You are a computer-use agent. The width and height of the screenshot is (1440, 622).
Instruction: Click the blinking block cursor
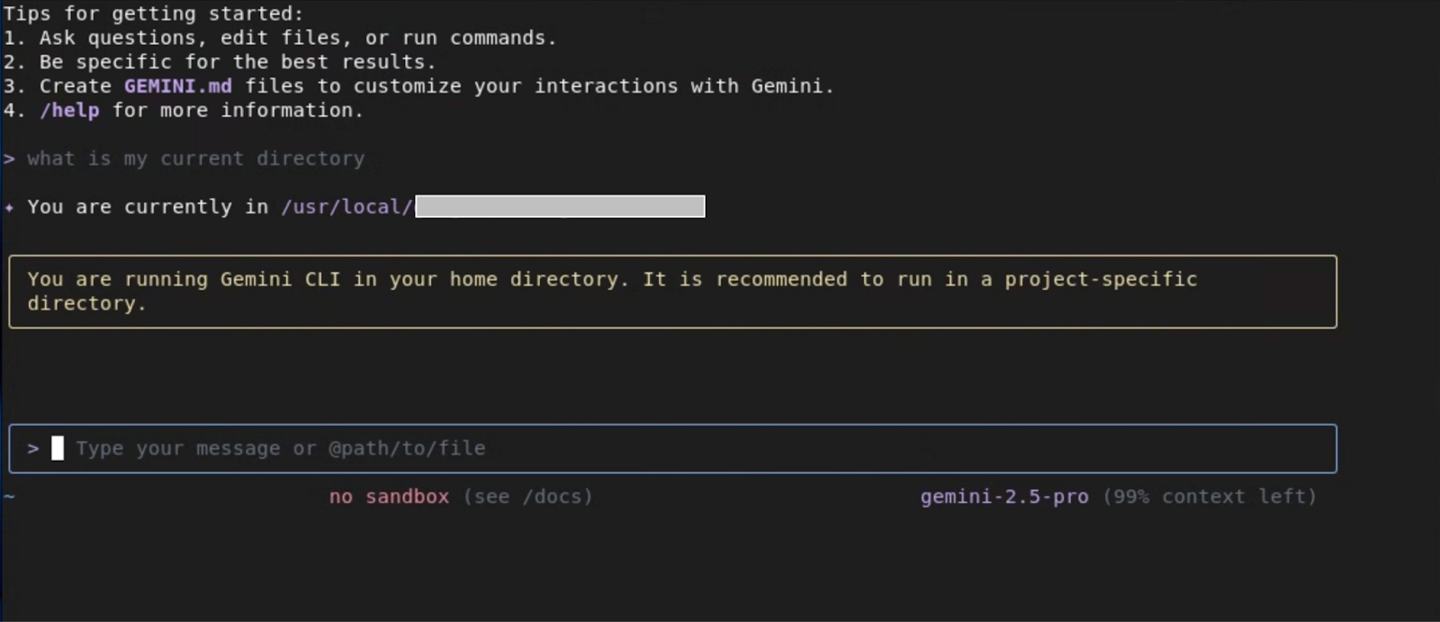(58, 448)
